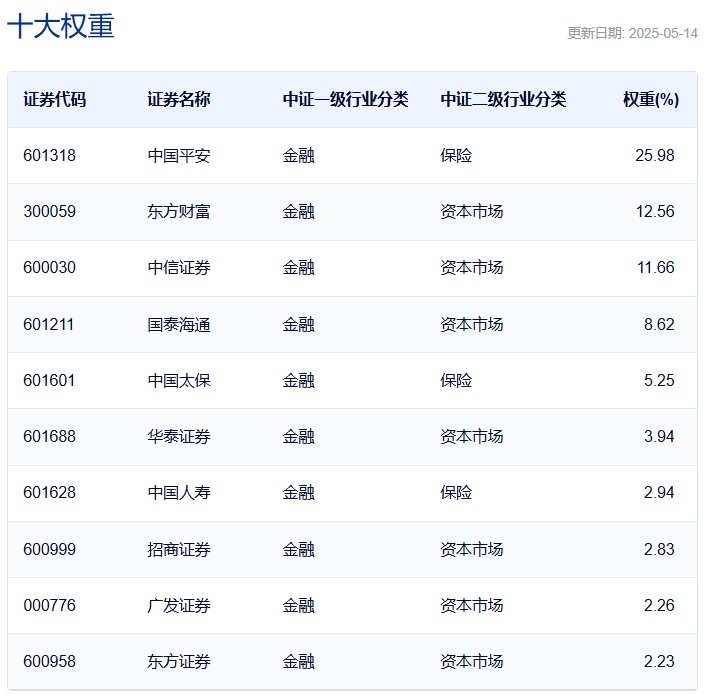The width and height of the screenshot is (713, 695).
Task: Select the name 东方证券
Action: click(x=179, y=661)
